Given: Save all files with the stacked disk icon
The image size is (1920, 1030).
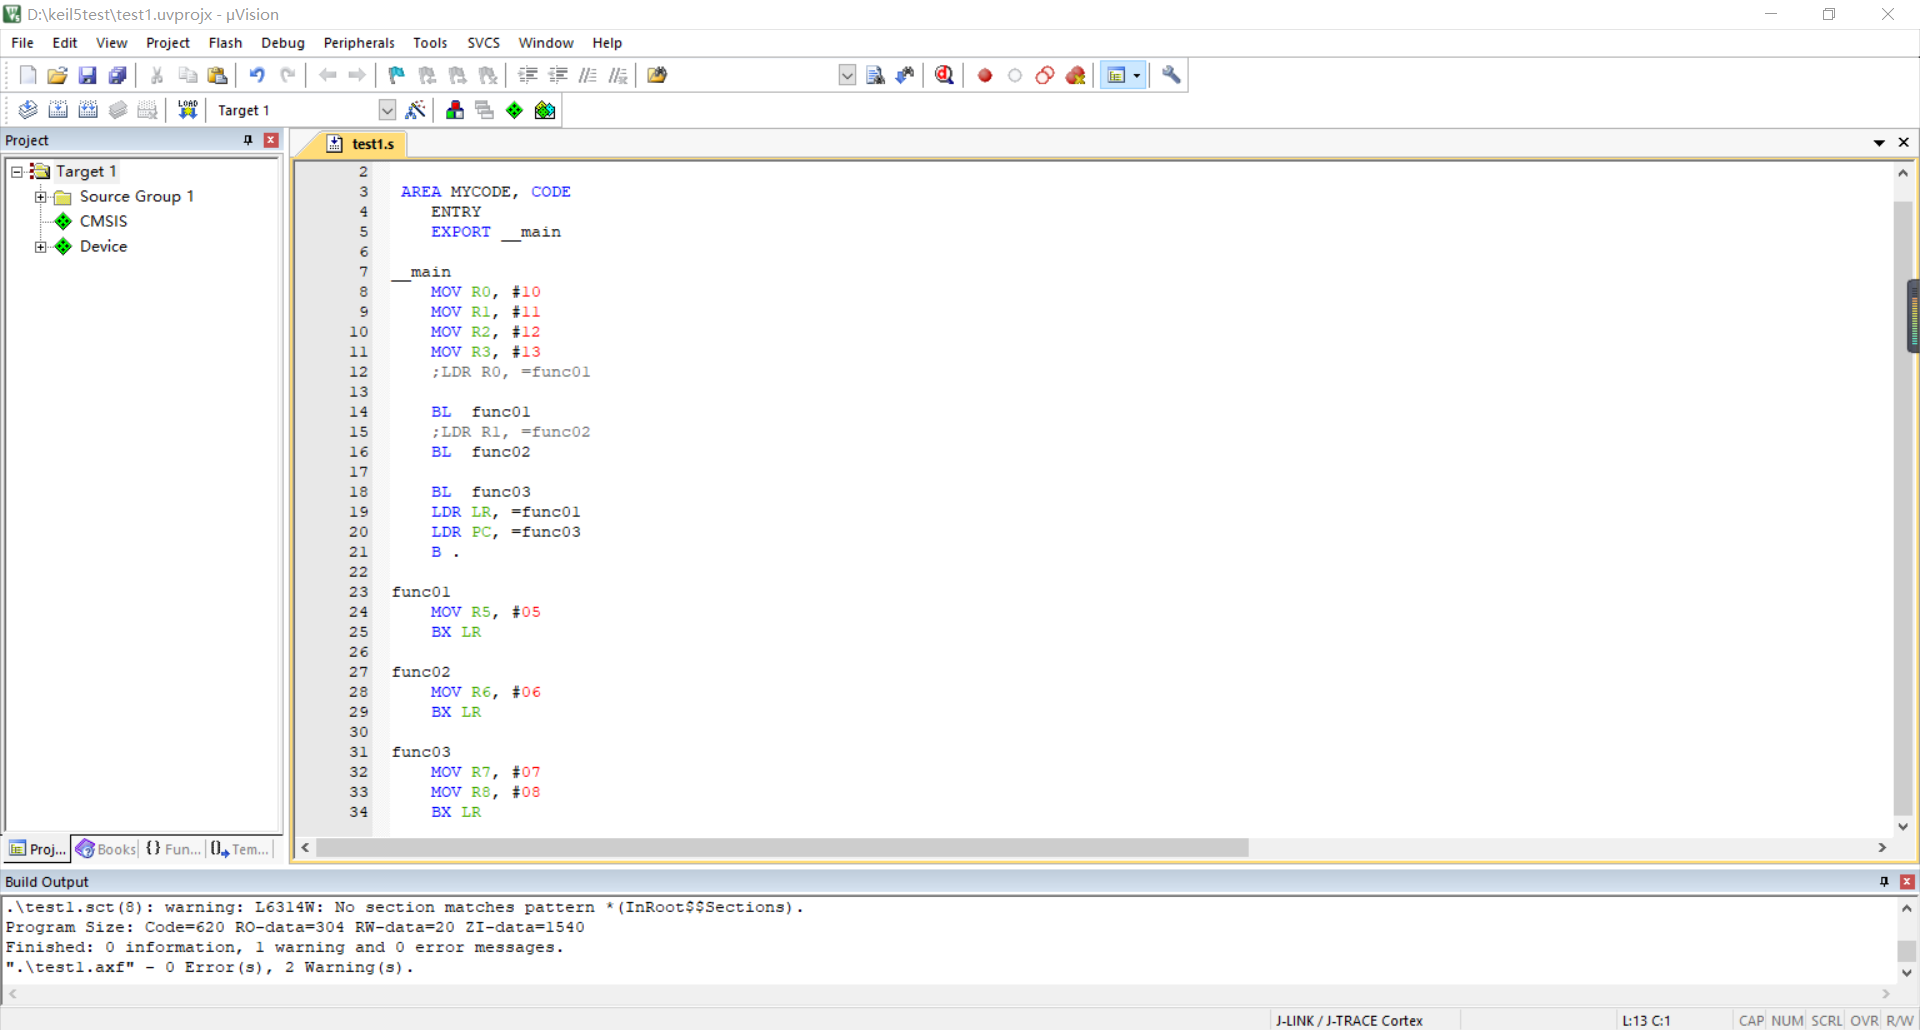Looking at the screenshot, I should click(x=117, y=75).
